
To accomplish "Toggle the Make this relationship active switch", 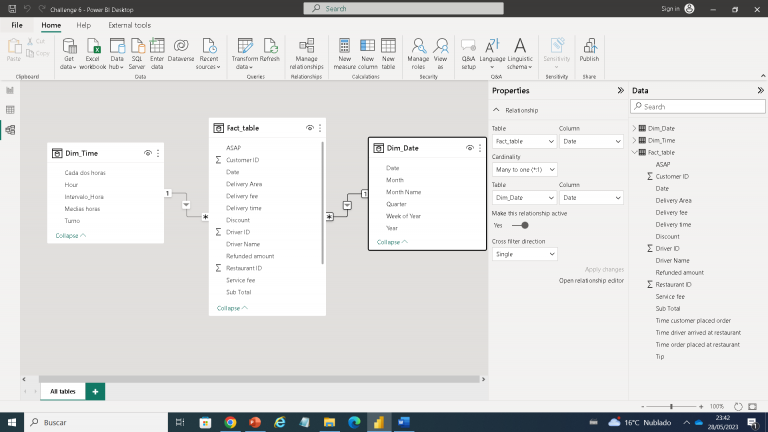I will [x=522, y=225].
